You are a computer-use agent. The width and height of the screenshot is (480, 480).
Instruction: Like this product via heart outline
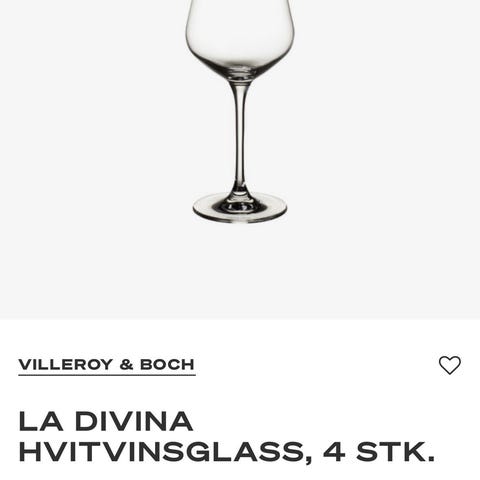[x=450, y=365]
